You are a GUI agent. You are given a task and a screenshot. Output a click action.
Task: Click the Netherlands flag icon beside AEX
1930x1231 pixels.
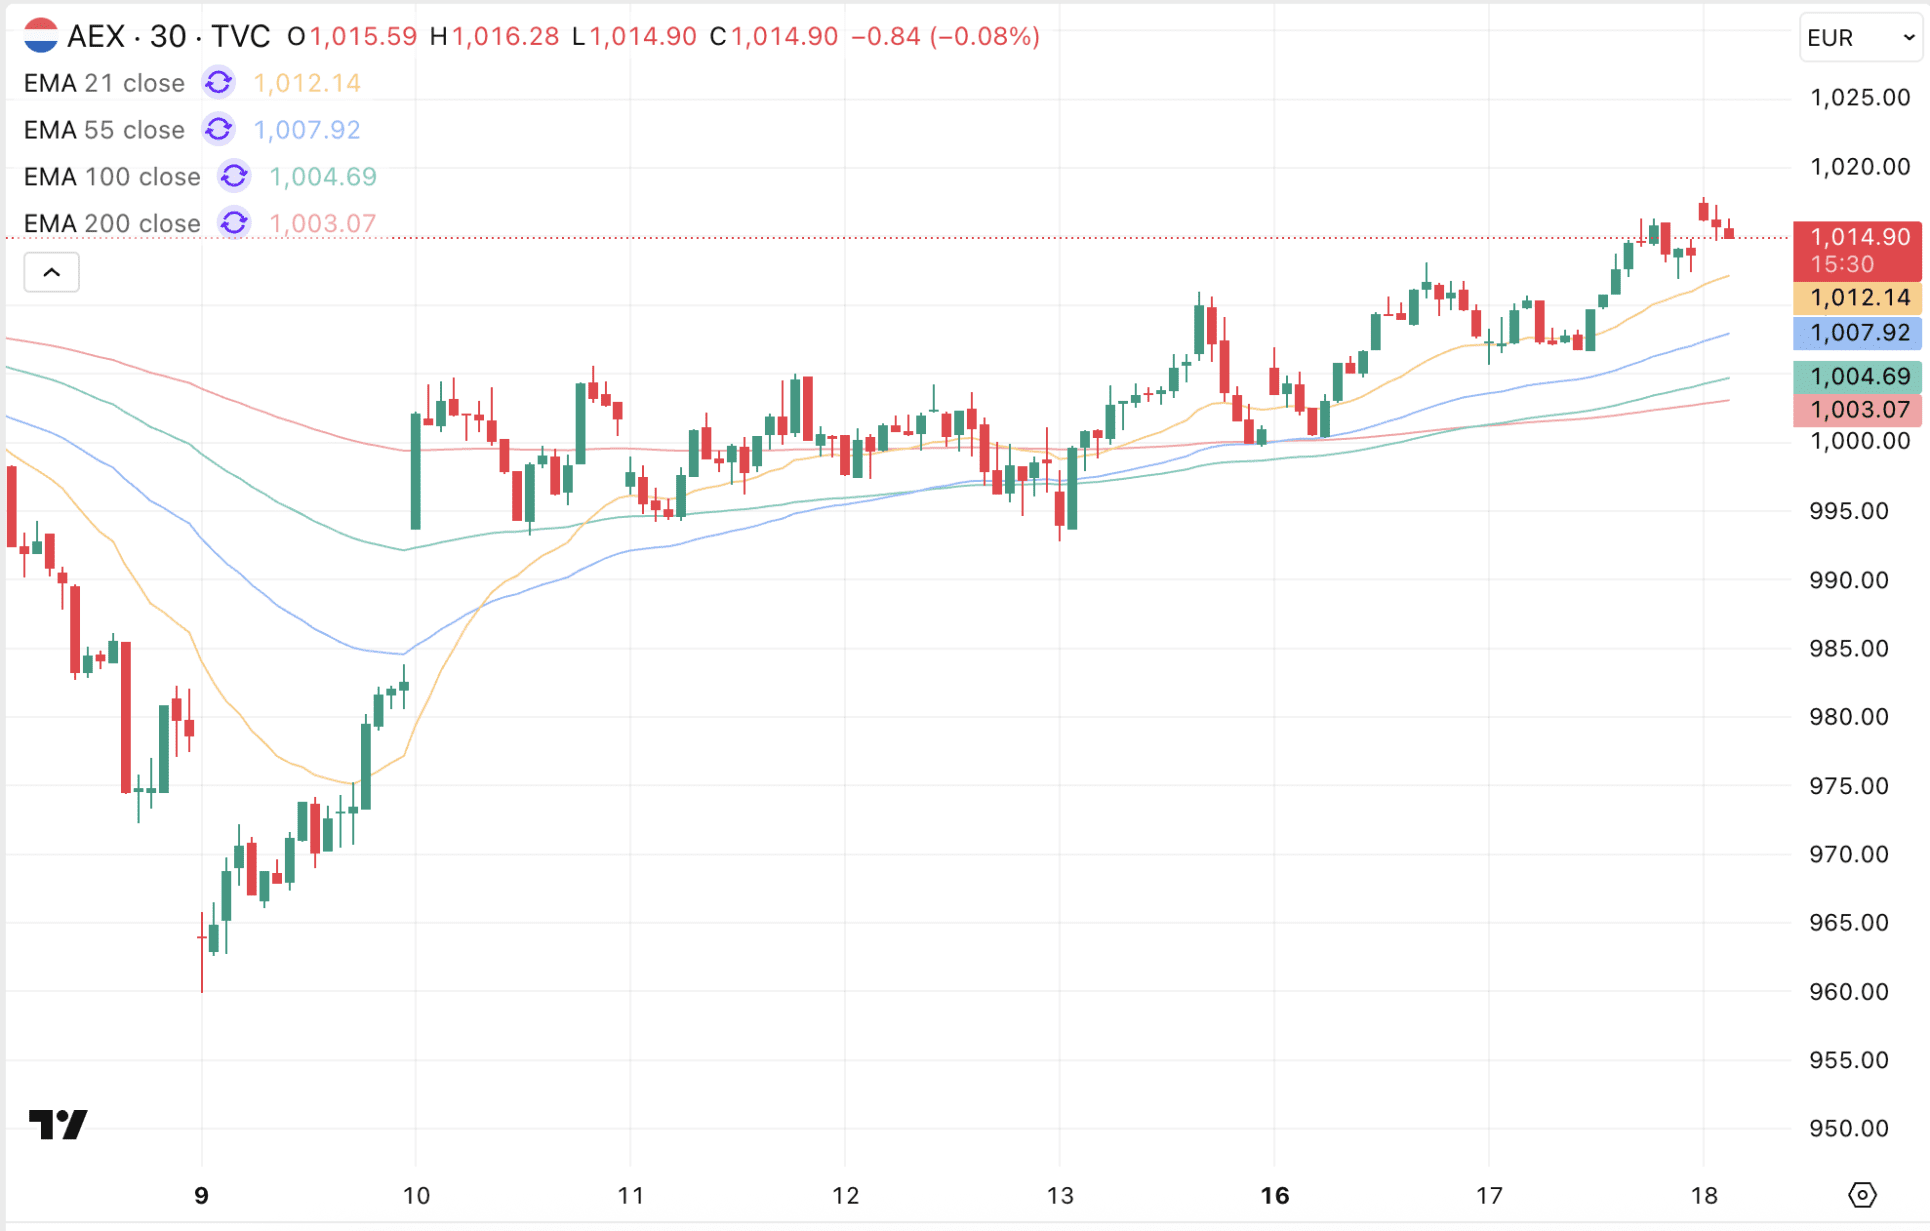coord(40,36)
